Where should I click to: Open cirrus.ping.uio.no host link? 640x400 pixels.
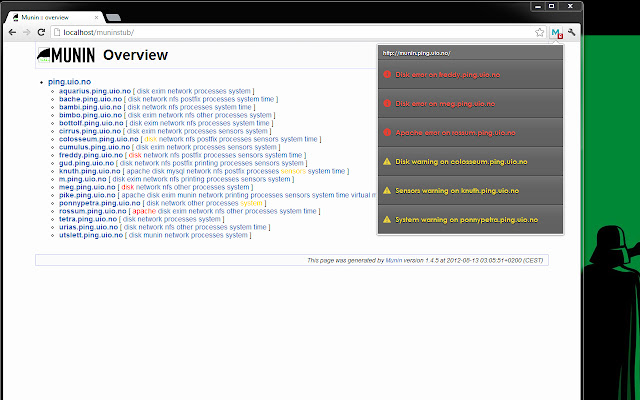[90, 131]
